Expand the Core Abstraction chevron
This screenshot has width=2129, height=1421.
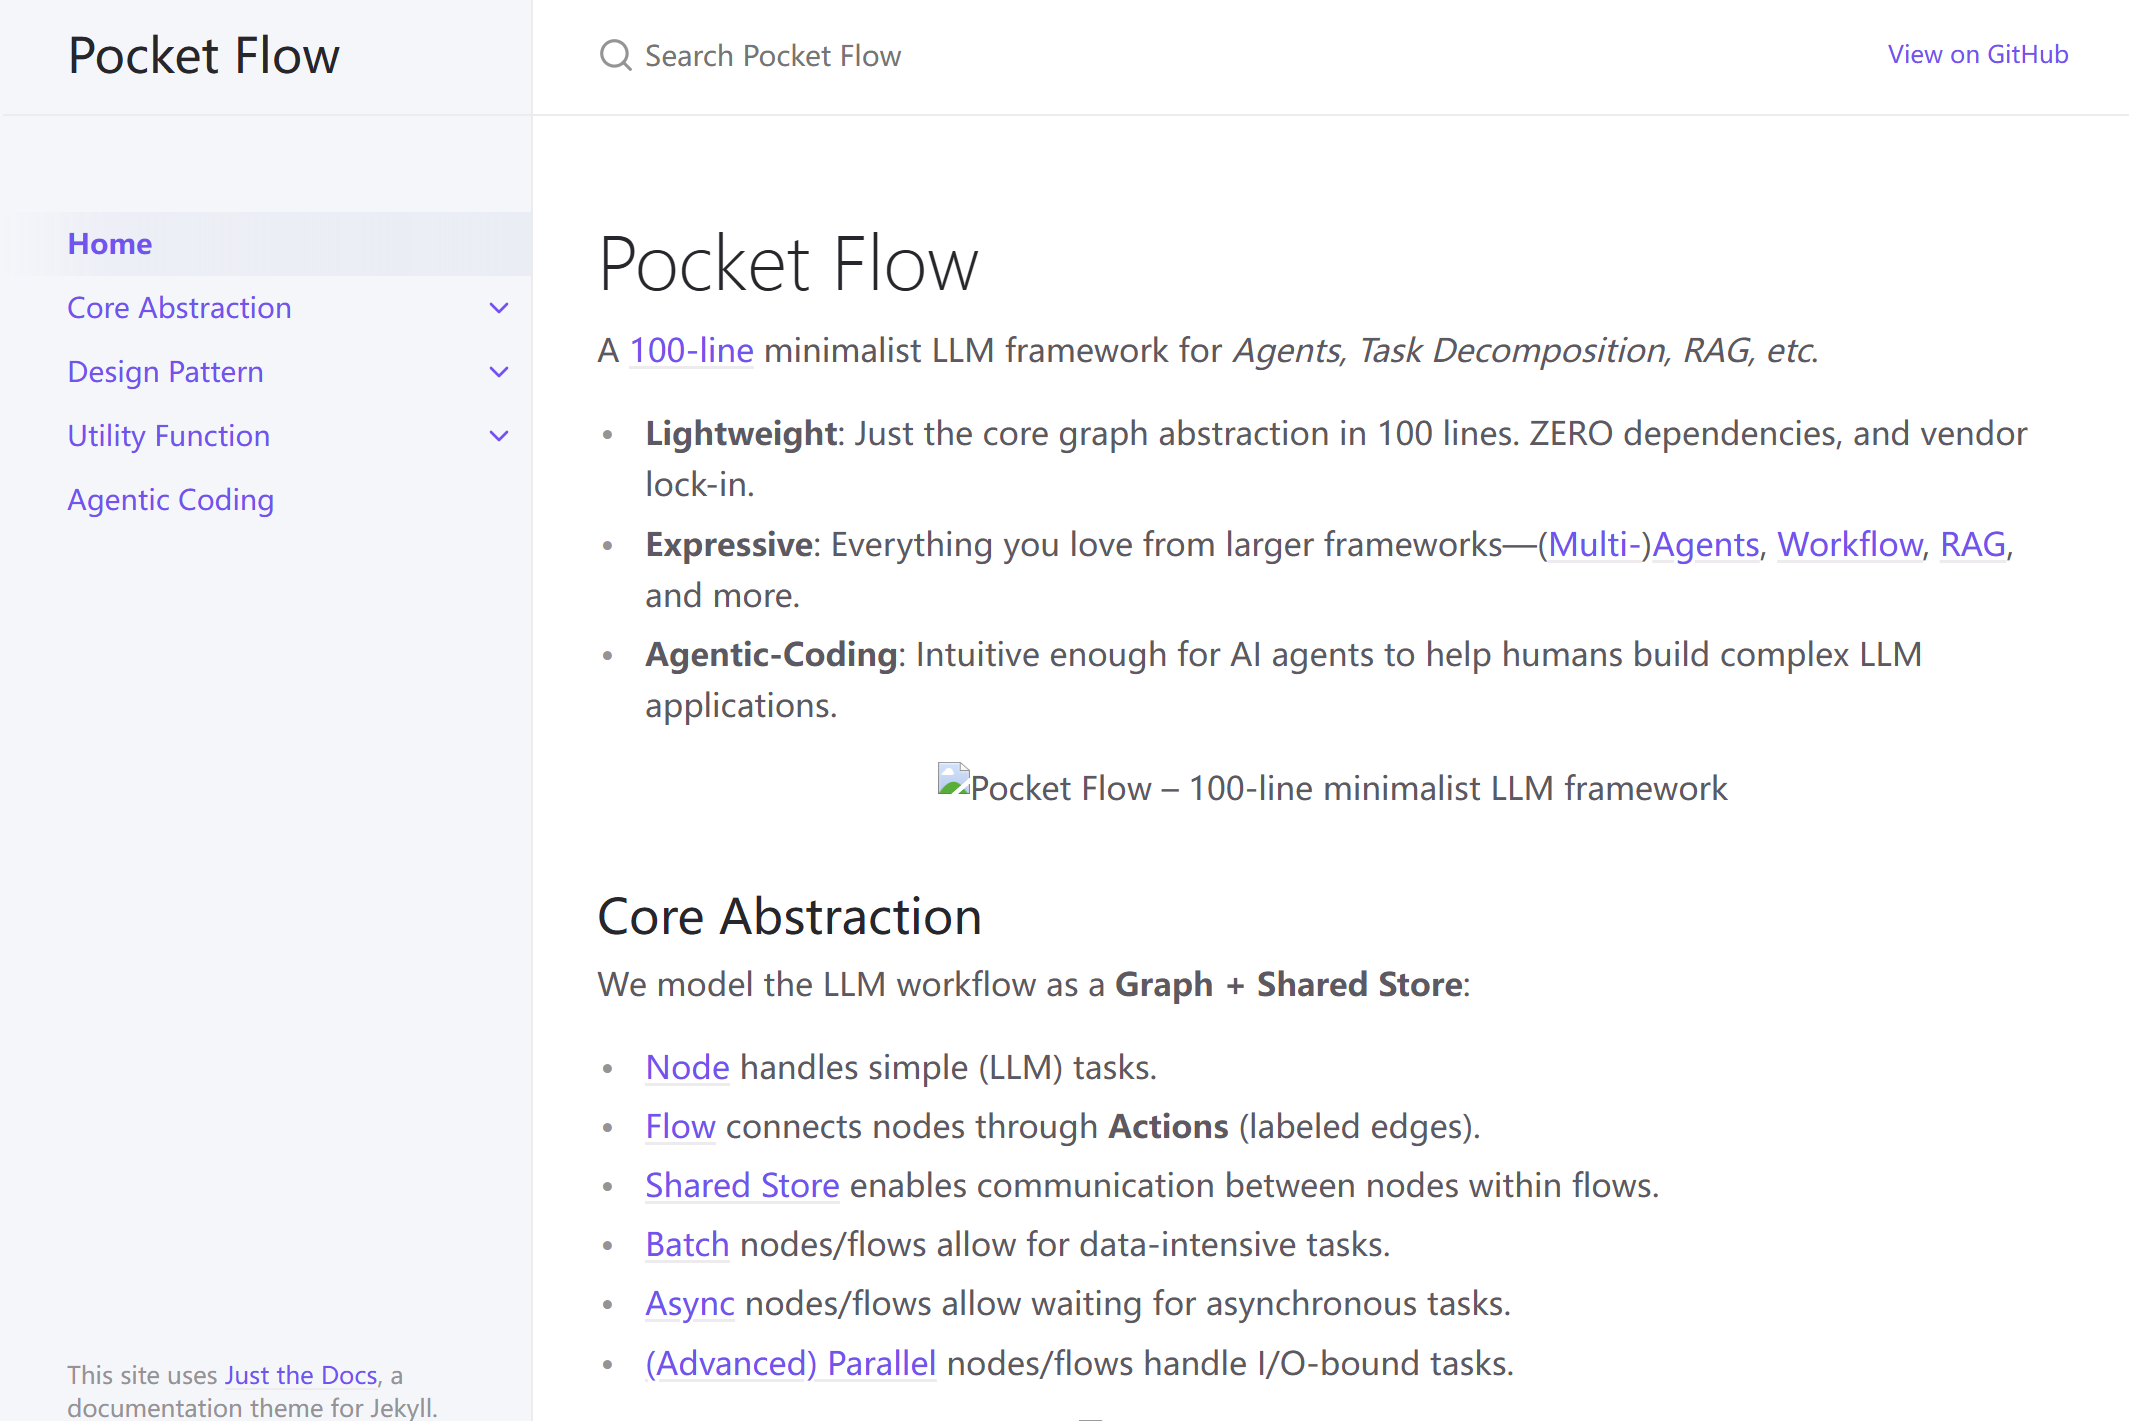click(x=499, y=308)
